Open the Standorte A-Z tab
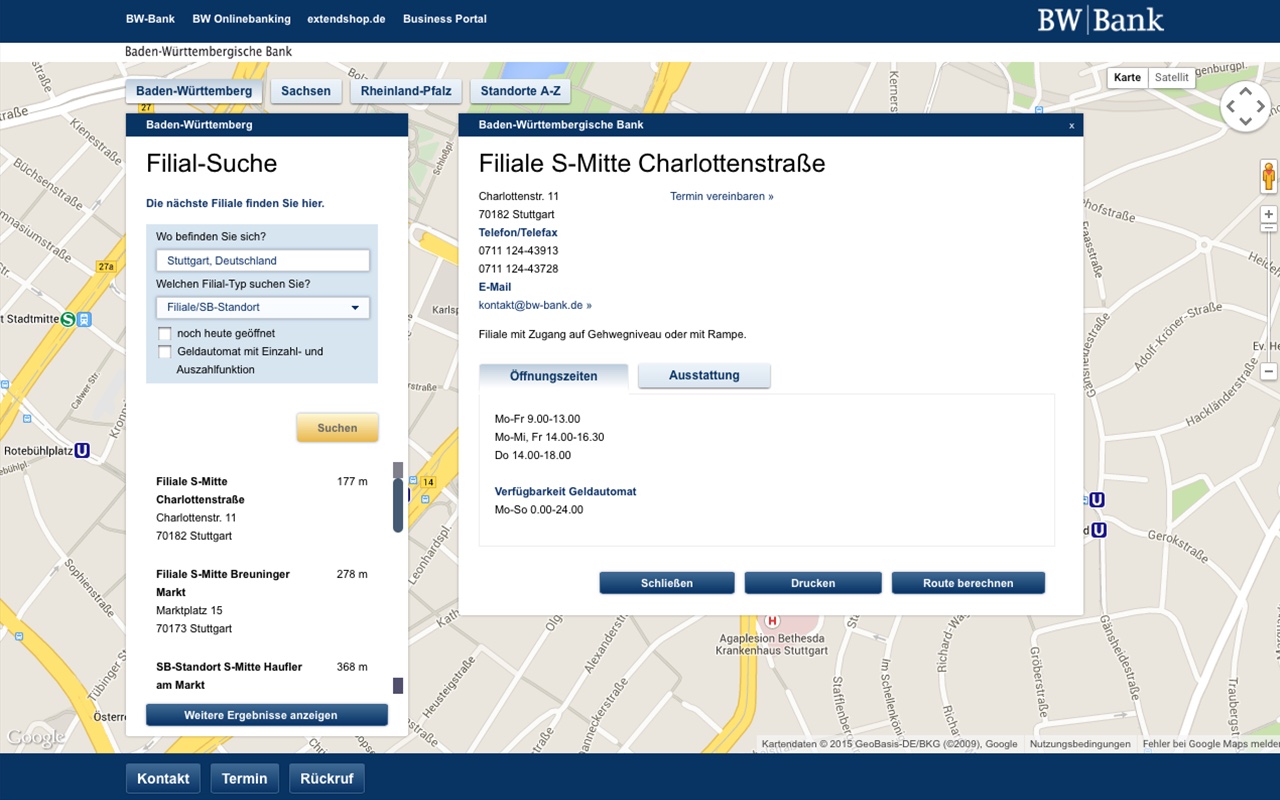The image size is (1280, 800). (x=520, y=91)
